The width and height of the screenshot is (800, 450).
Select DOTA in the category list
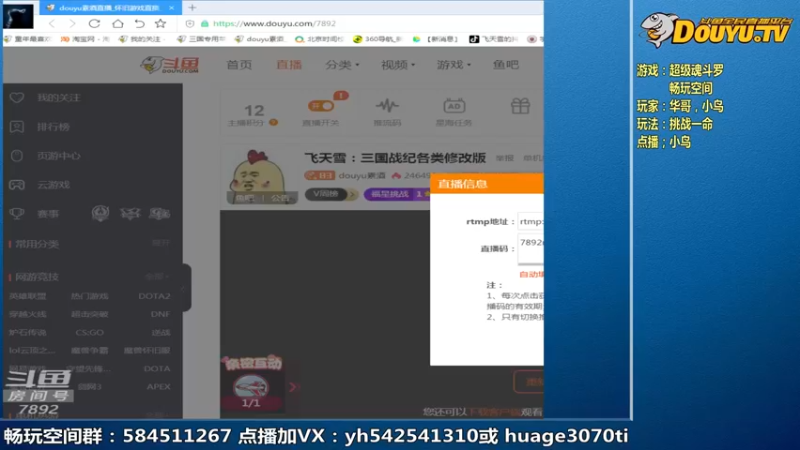(x=157, y=368)
